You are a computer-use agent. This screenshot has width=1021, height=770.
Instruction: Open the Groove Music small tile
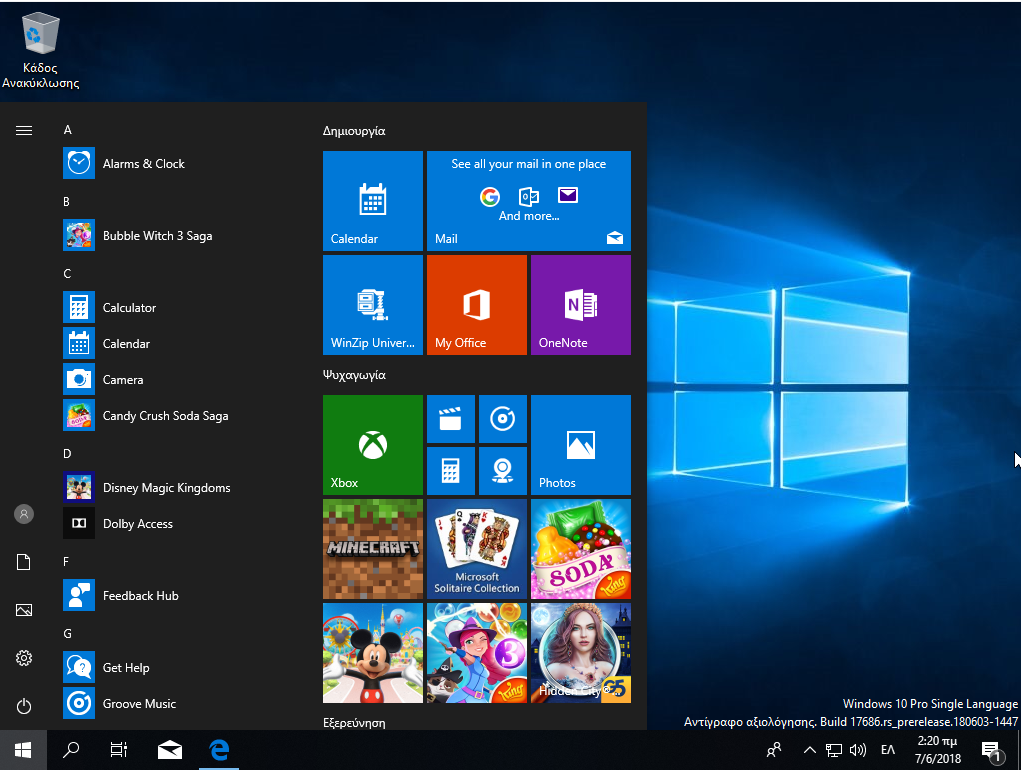(503, 419)
